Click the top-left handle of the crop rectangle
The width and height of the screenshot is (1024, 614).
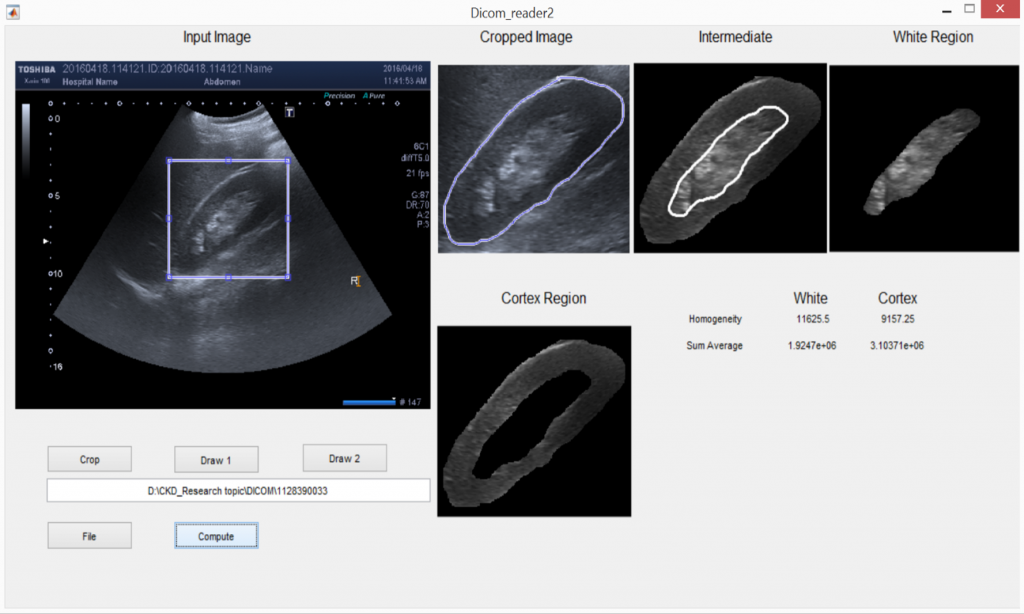pos(168,160)
